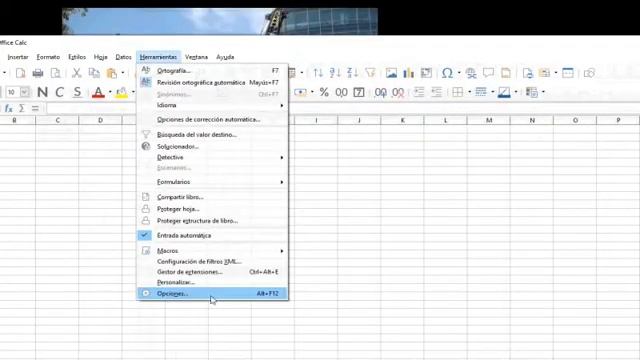Click the Delete Decimal Place icon

pyautogui.click(x=398, y=93)
